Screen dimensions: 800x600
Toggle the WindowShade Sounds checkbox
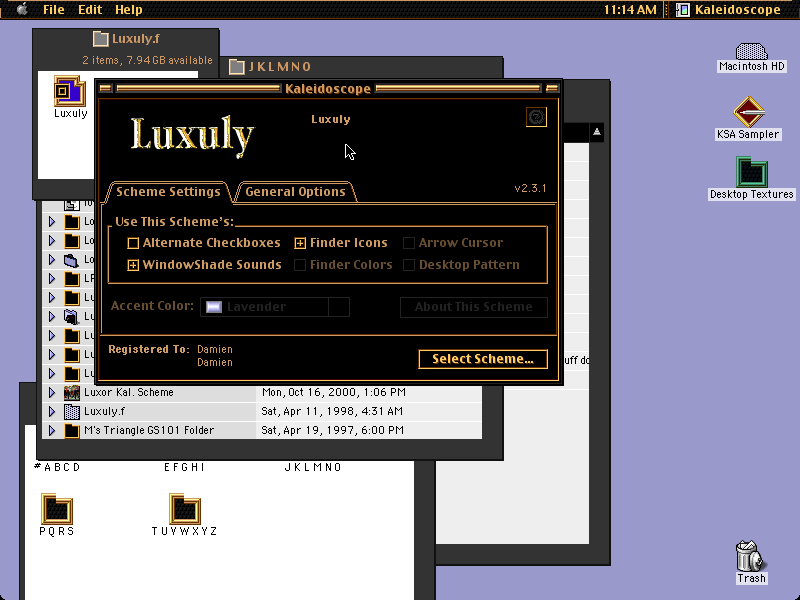point(133,265)
